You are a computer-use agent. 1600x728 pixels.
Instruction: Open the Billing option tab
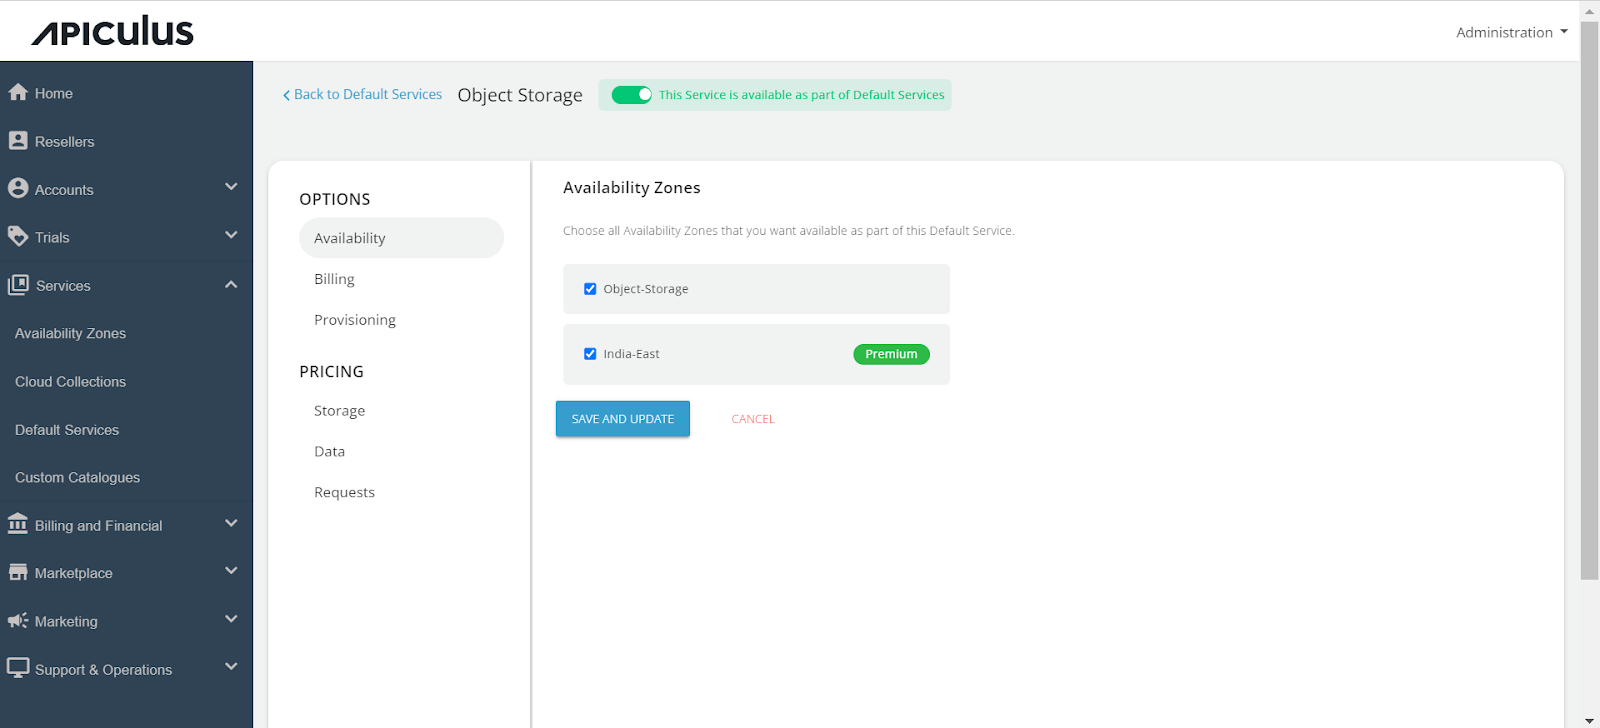tap(334, 279)
